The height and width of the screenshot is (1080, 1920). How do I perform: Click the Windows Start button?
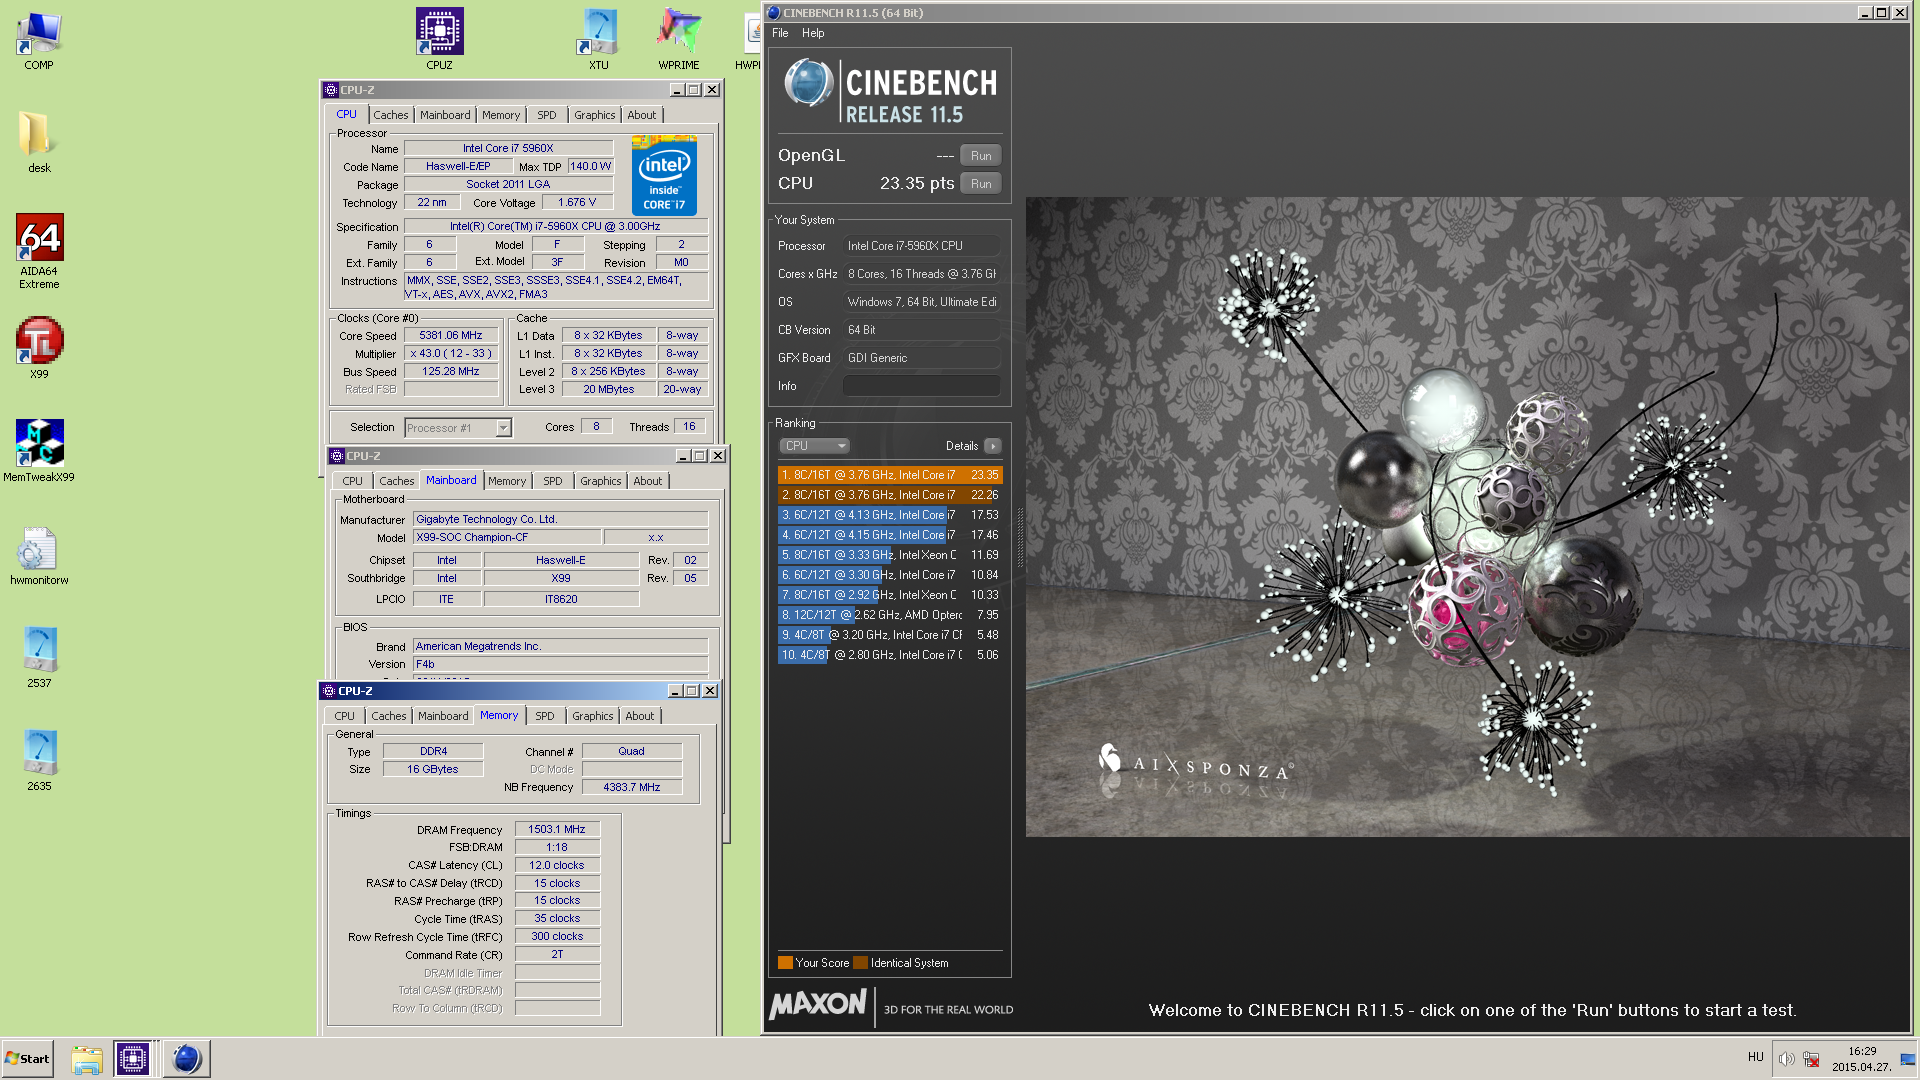click(x=27, y=1059)
